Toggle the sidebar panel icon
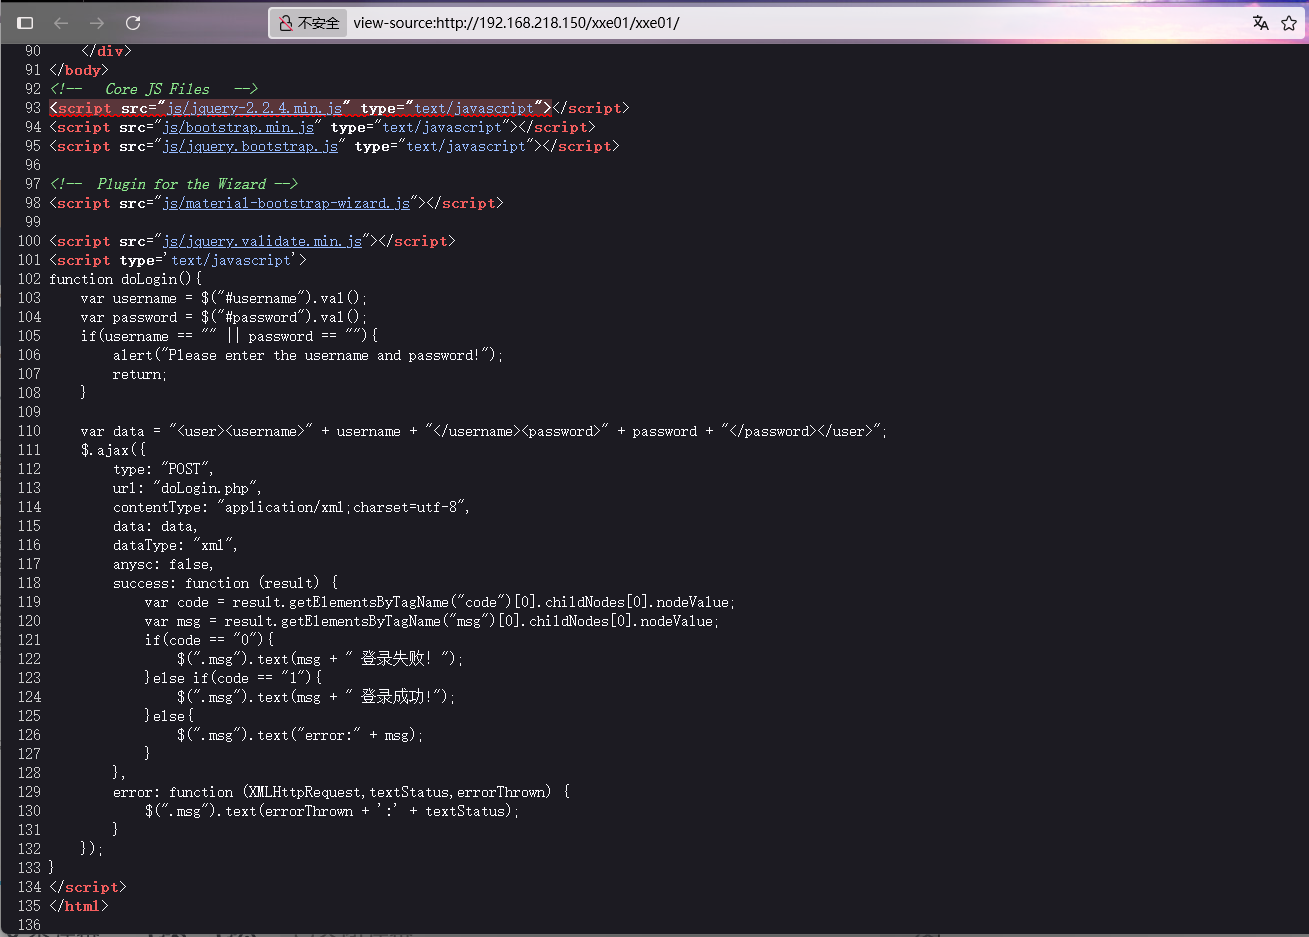Viewport: 1309px width, 937px height. [x=26, y=23]
